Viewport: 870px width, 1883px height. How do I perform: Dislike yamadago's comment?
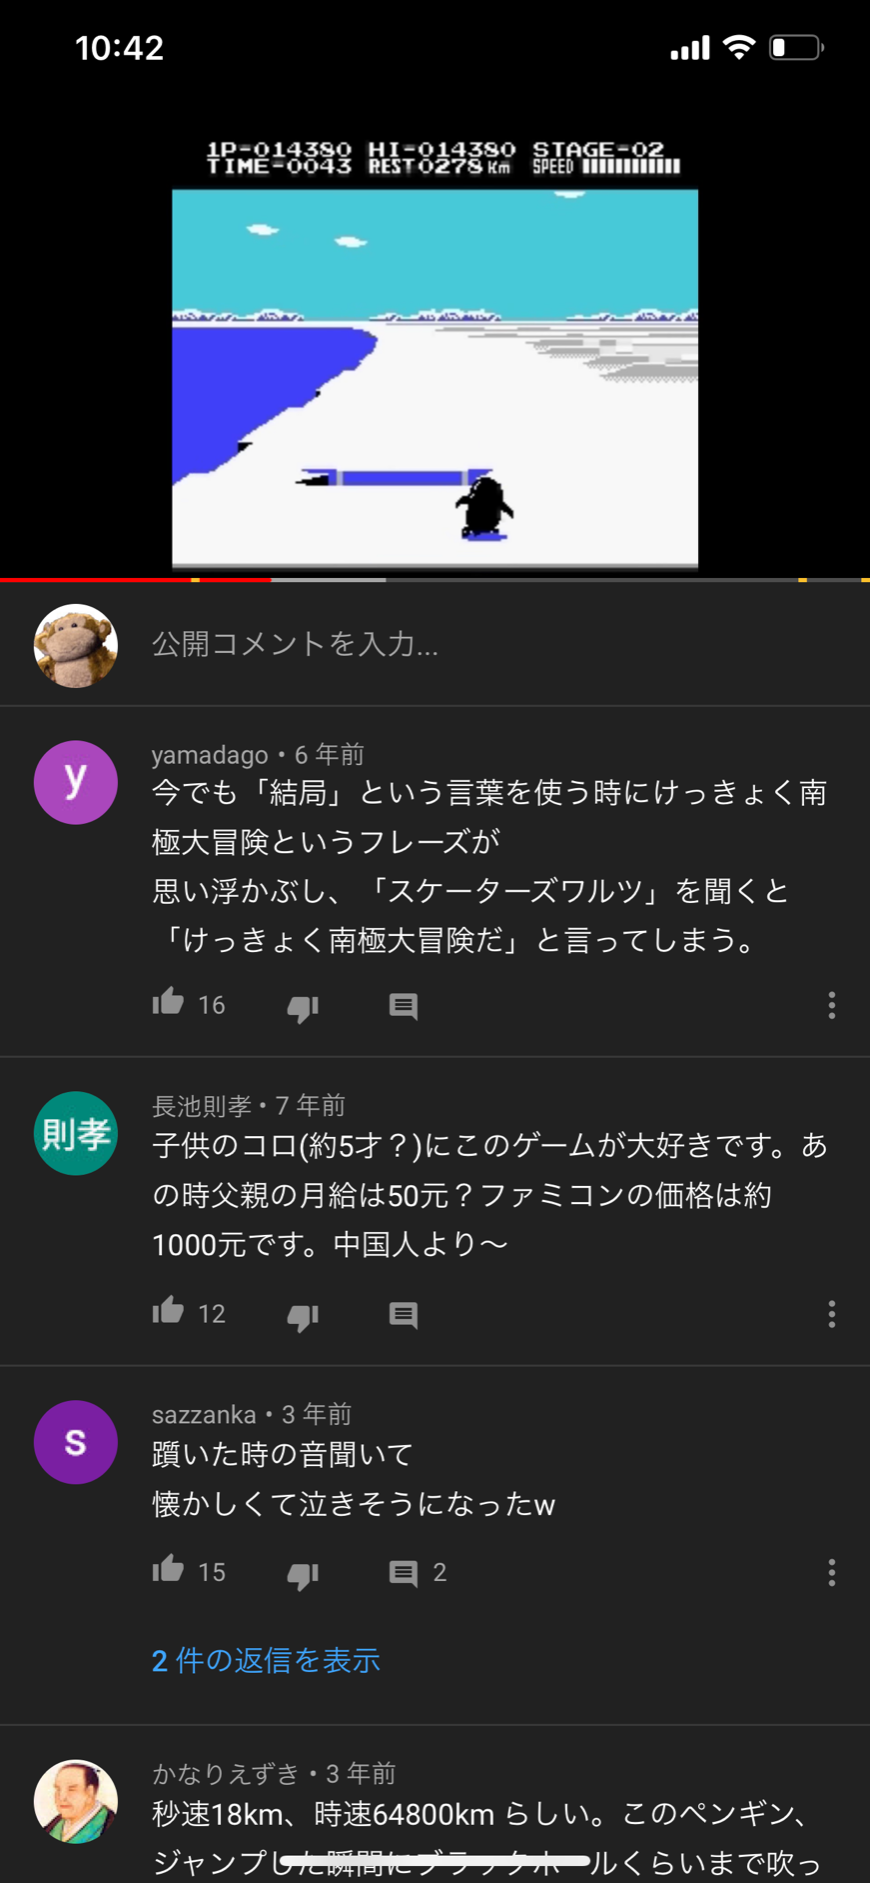pos(303,1007)
